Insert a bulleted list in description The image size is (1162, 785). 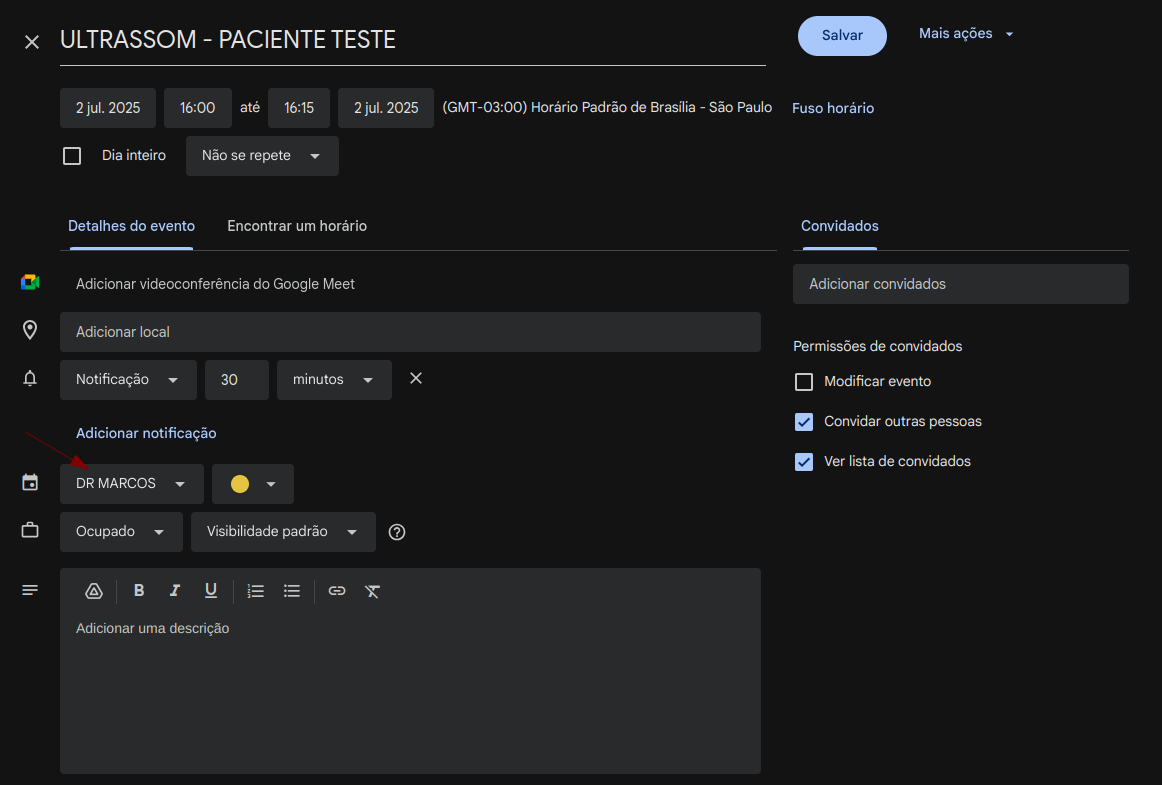click(292, 591)
